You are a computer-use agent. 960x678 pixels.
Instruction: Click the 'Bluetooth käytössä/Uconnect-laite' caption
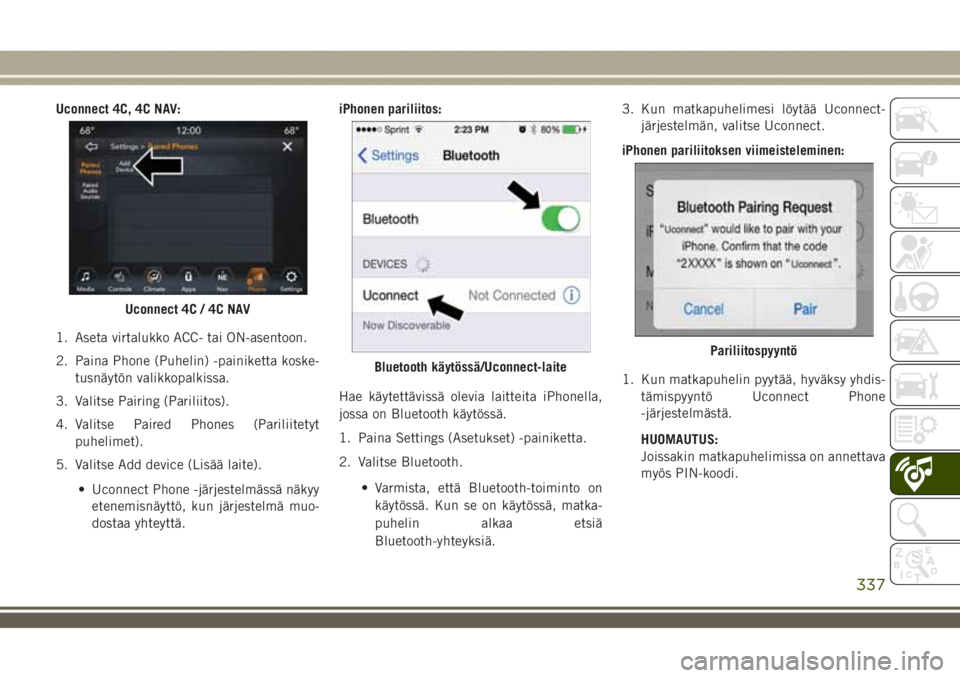tap(470, 367)
